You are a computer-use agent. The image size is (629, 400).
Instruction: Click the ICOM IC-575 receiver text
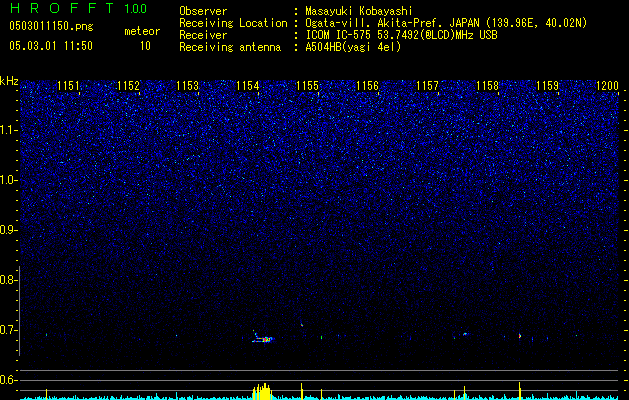click(401, 35)
